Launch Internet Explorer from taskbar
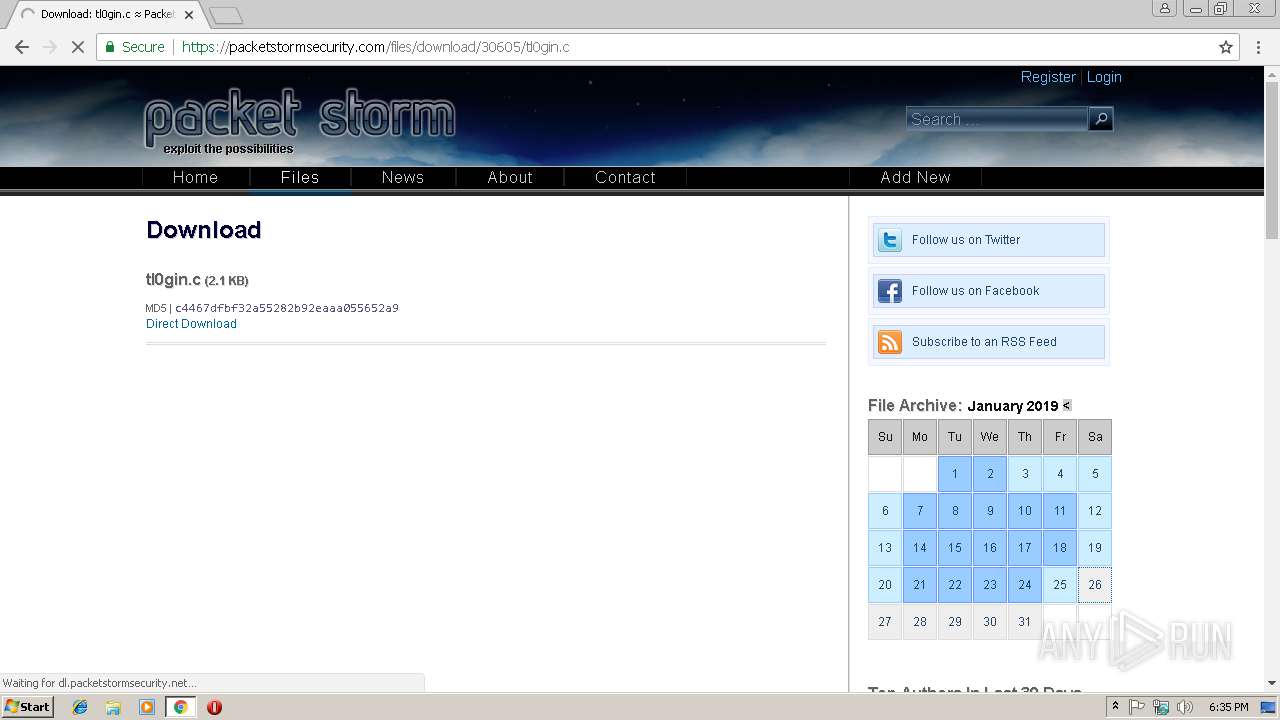Screen dimensions: 1280x720 [x=80, y=707]
